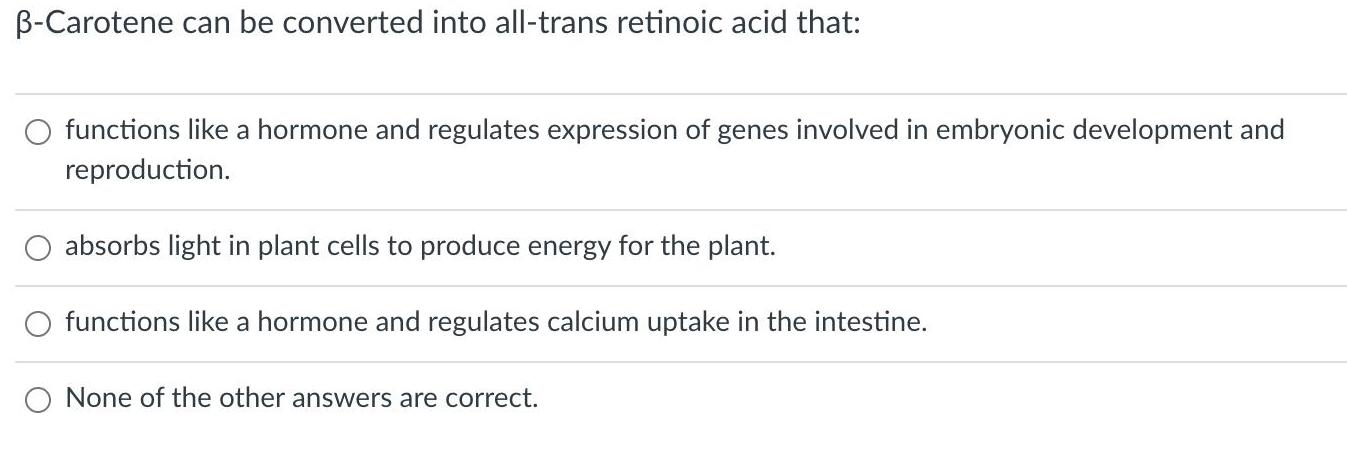The height and width of the screenshot is (449, 1347).
Task: Select the embryonic development and reproduction radio button
Action: pos(38,132)
